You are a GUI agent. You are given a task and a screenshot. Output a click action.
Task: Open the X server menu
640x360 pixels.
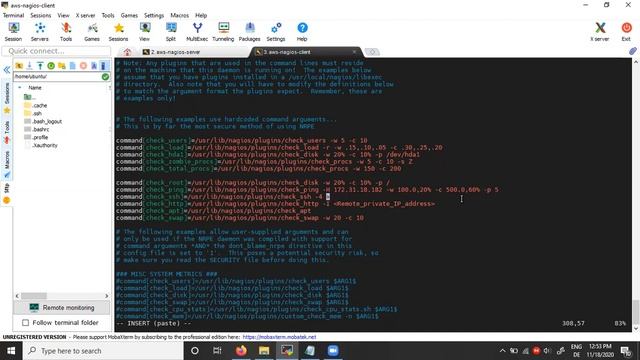pyautogui.click(x=85, y=15)
